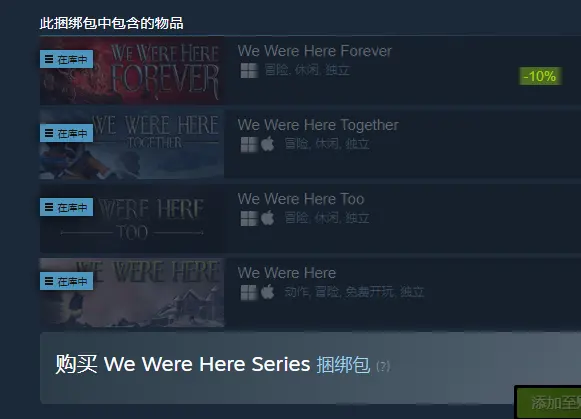
Task: Click the 在库中 badge on We Were Here Together
Action: pyautogui.click(x=66, y=133)
